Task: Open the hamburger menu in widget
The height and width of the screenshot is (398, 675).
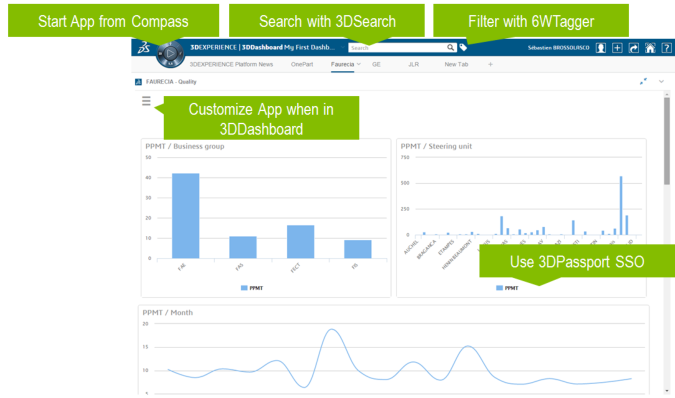Action: (146, 101)
